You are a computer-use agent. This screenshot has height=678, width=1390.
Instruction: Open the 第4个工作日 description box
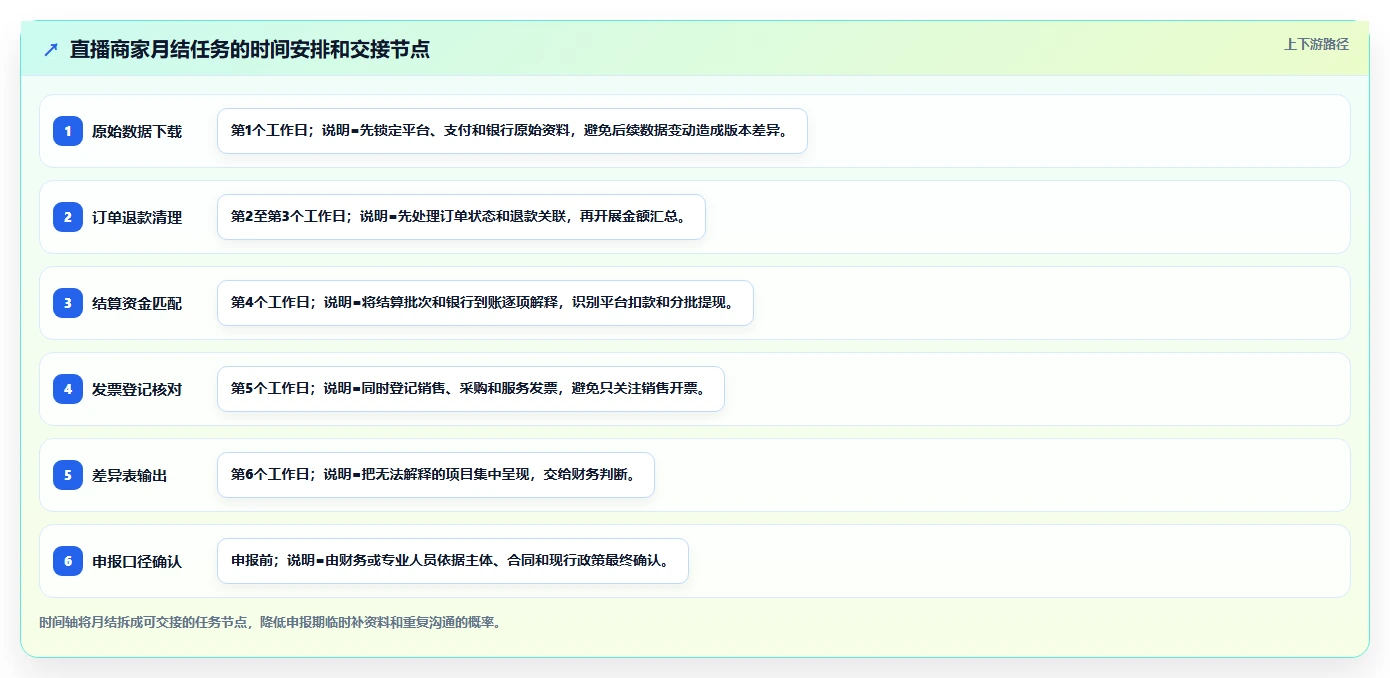(485, 303)
